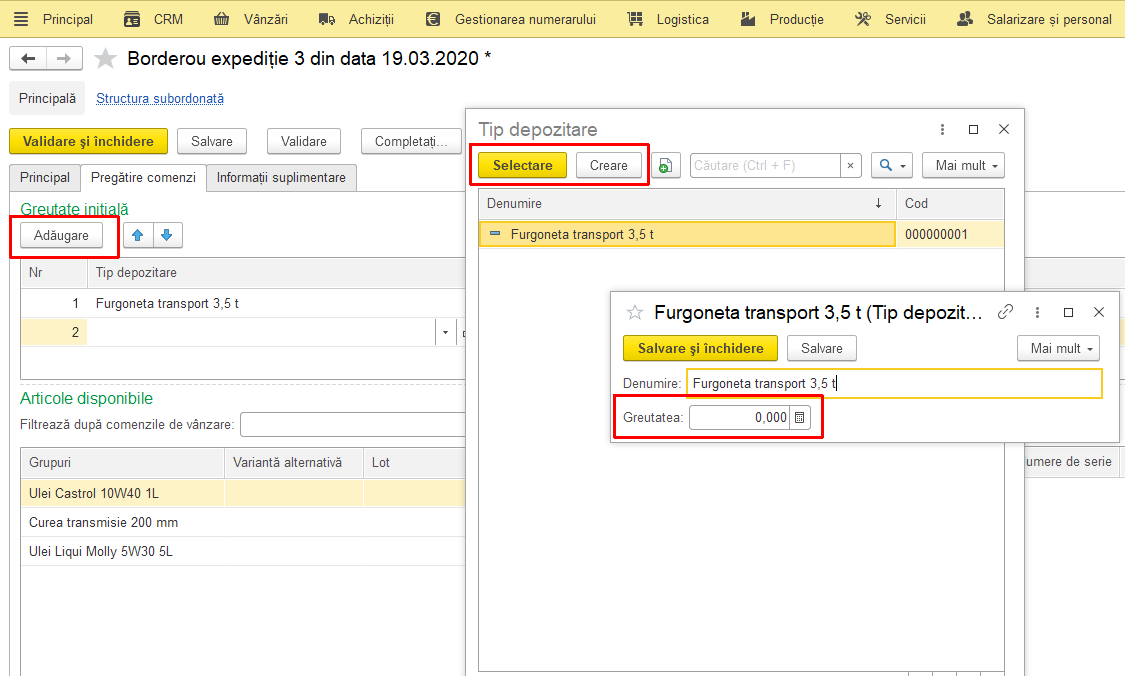The width and height of the screenshot is (1125, 676).
Task: Open Mai mult menu in Tip depozitare window
Action: click(x=963, y=165)
